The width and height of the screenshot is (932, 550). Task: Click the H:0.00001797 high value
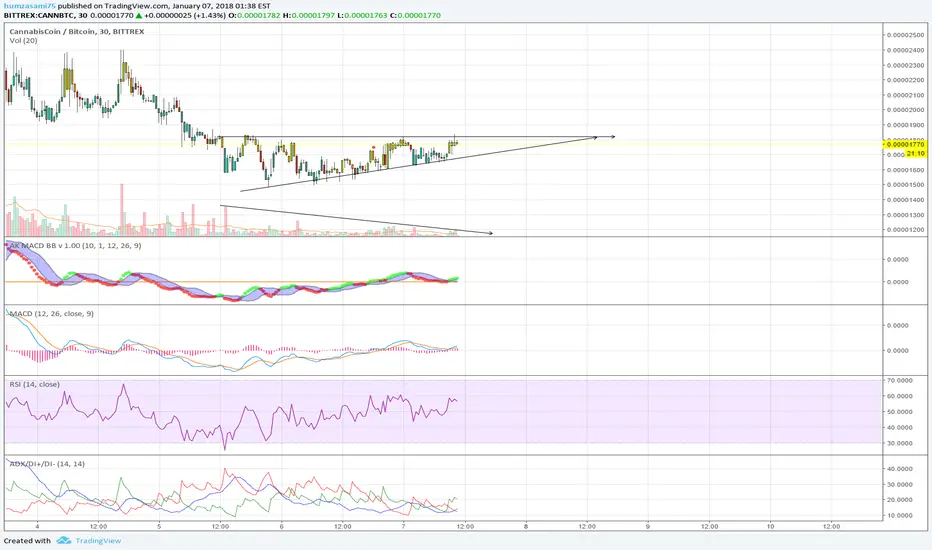(308, 15)
